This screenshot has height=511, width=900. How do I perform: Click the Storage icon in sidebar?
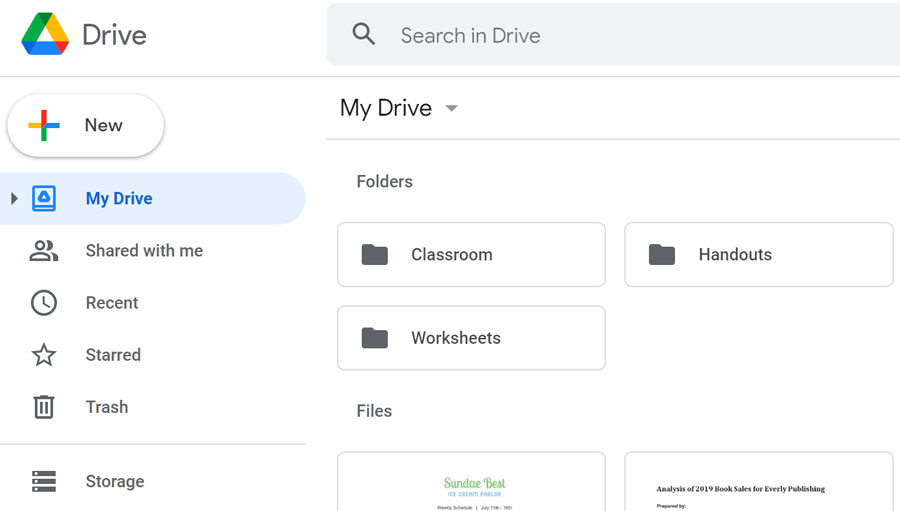pyautogui.click(x=44, y=481)
